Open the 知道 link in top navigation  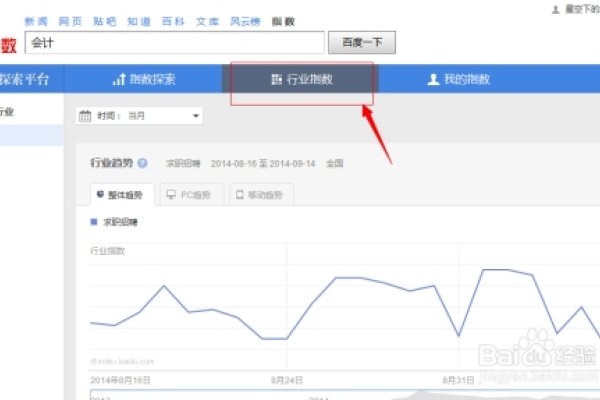pyautogui.click(x=139, y=21)
